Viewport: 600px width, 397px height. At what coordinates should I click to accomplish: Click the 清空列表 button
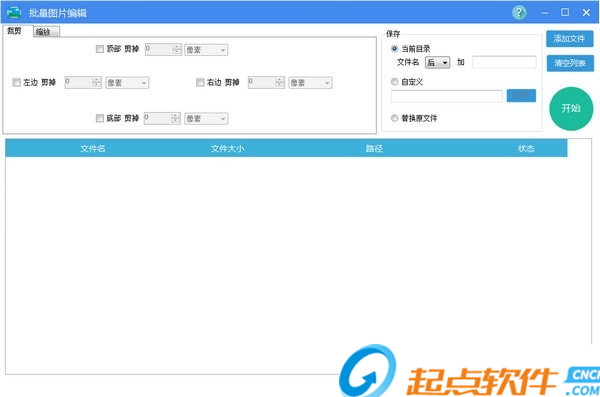point(570,63)
